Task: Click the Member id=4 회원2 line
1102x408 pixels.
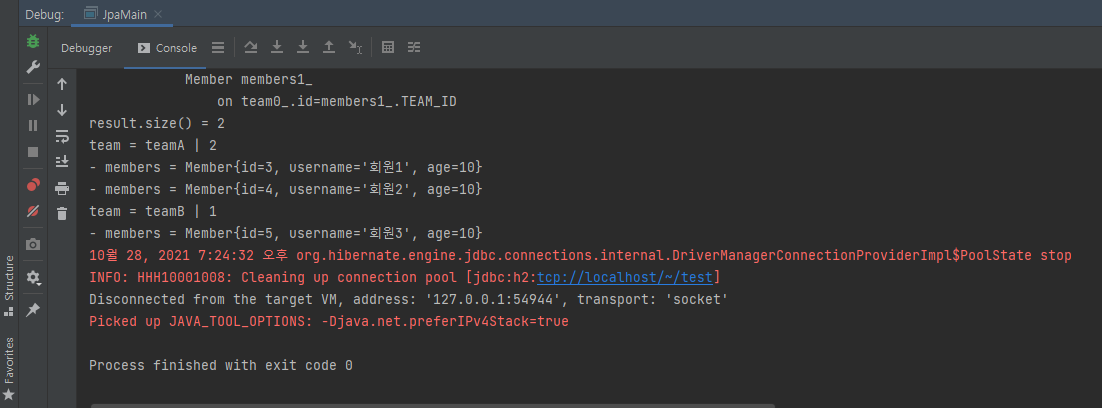Action: click(x=285, y=190)
